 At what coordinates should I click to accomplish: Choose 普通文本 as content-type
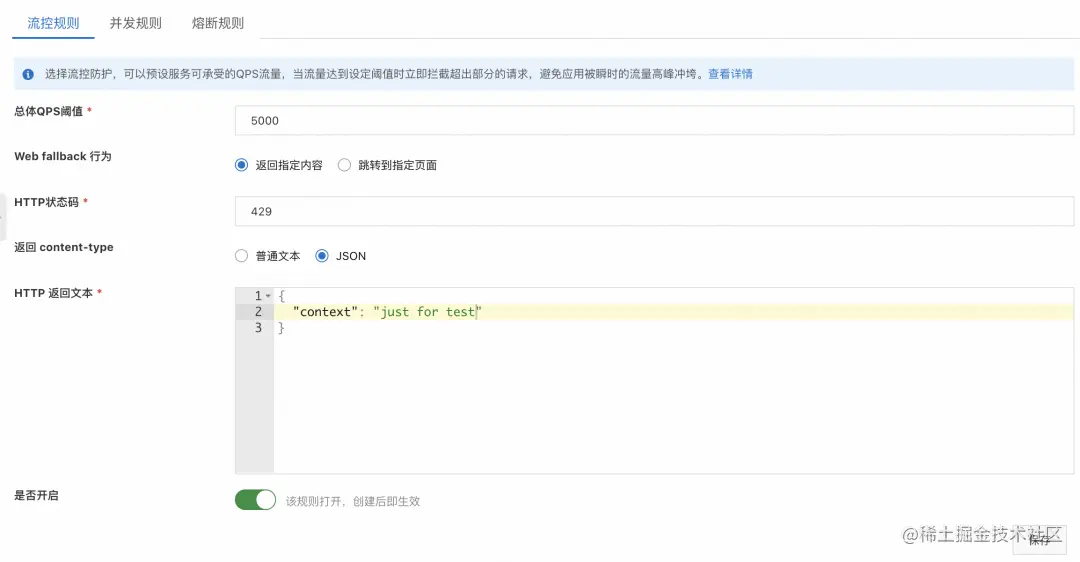coord(241,256)
